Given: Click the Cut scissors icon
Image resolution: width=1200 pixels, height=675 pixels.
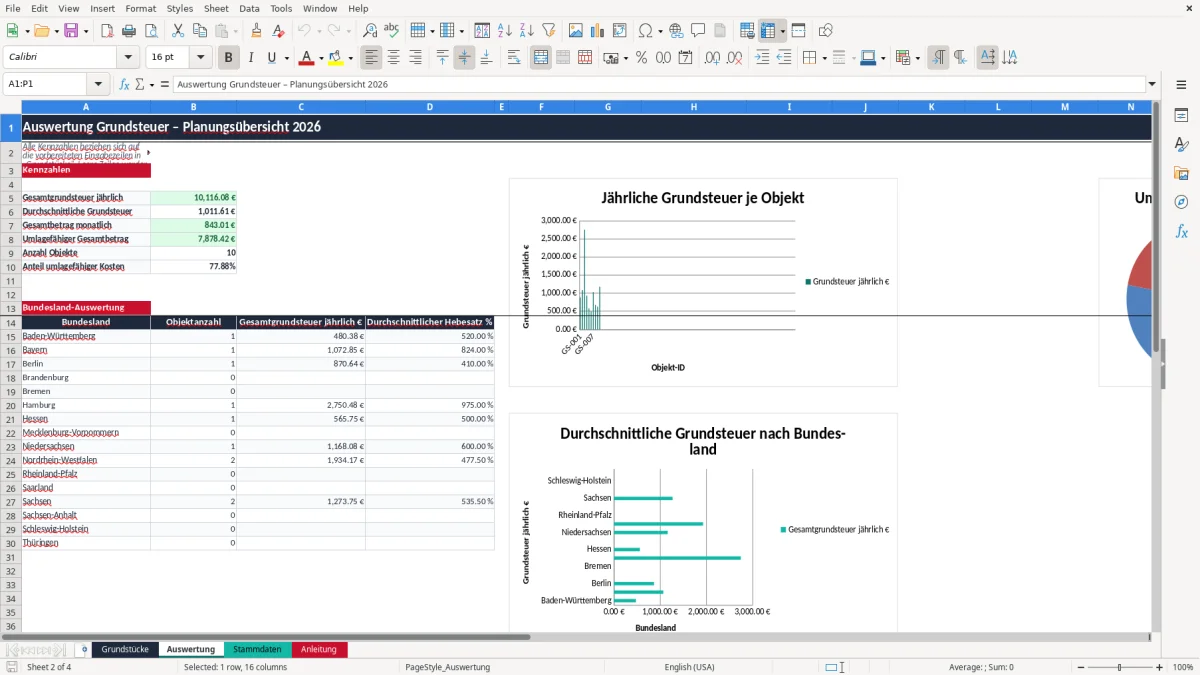Looking at the screenshot, I should (177, 31).
